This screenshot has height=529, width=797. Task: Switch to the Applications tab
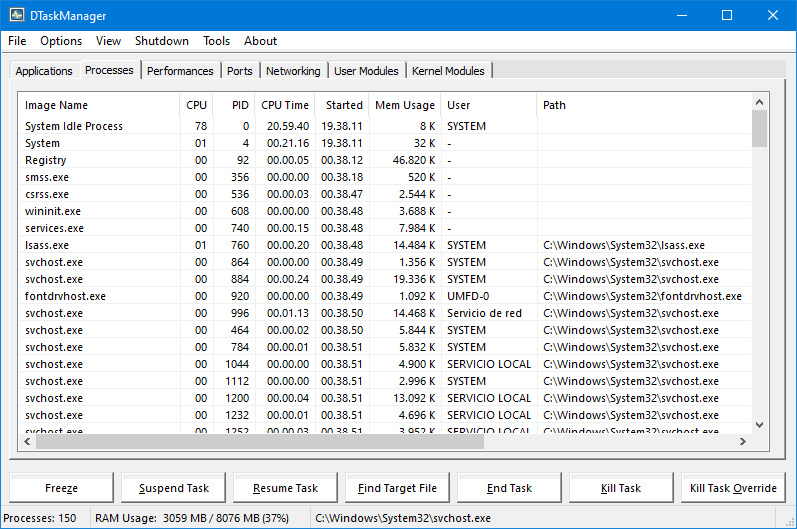(44, 71)
